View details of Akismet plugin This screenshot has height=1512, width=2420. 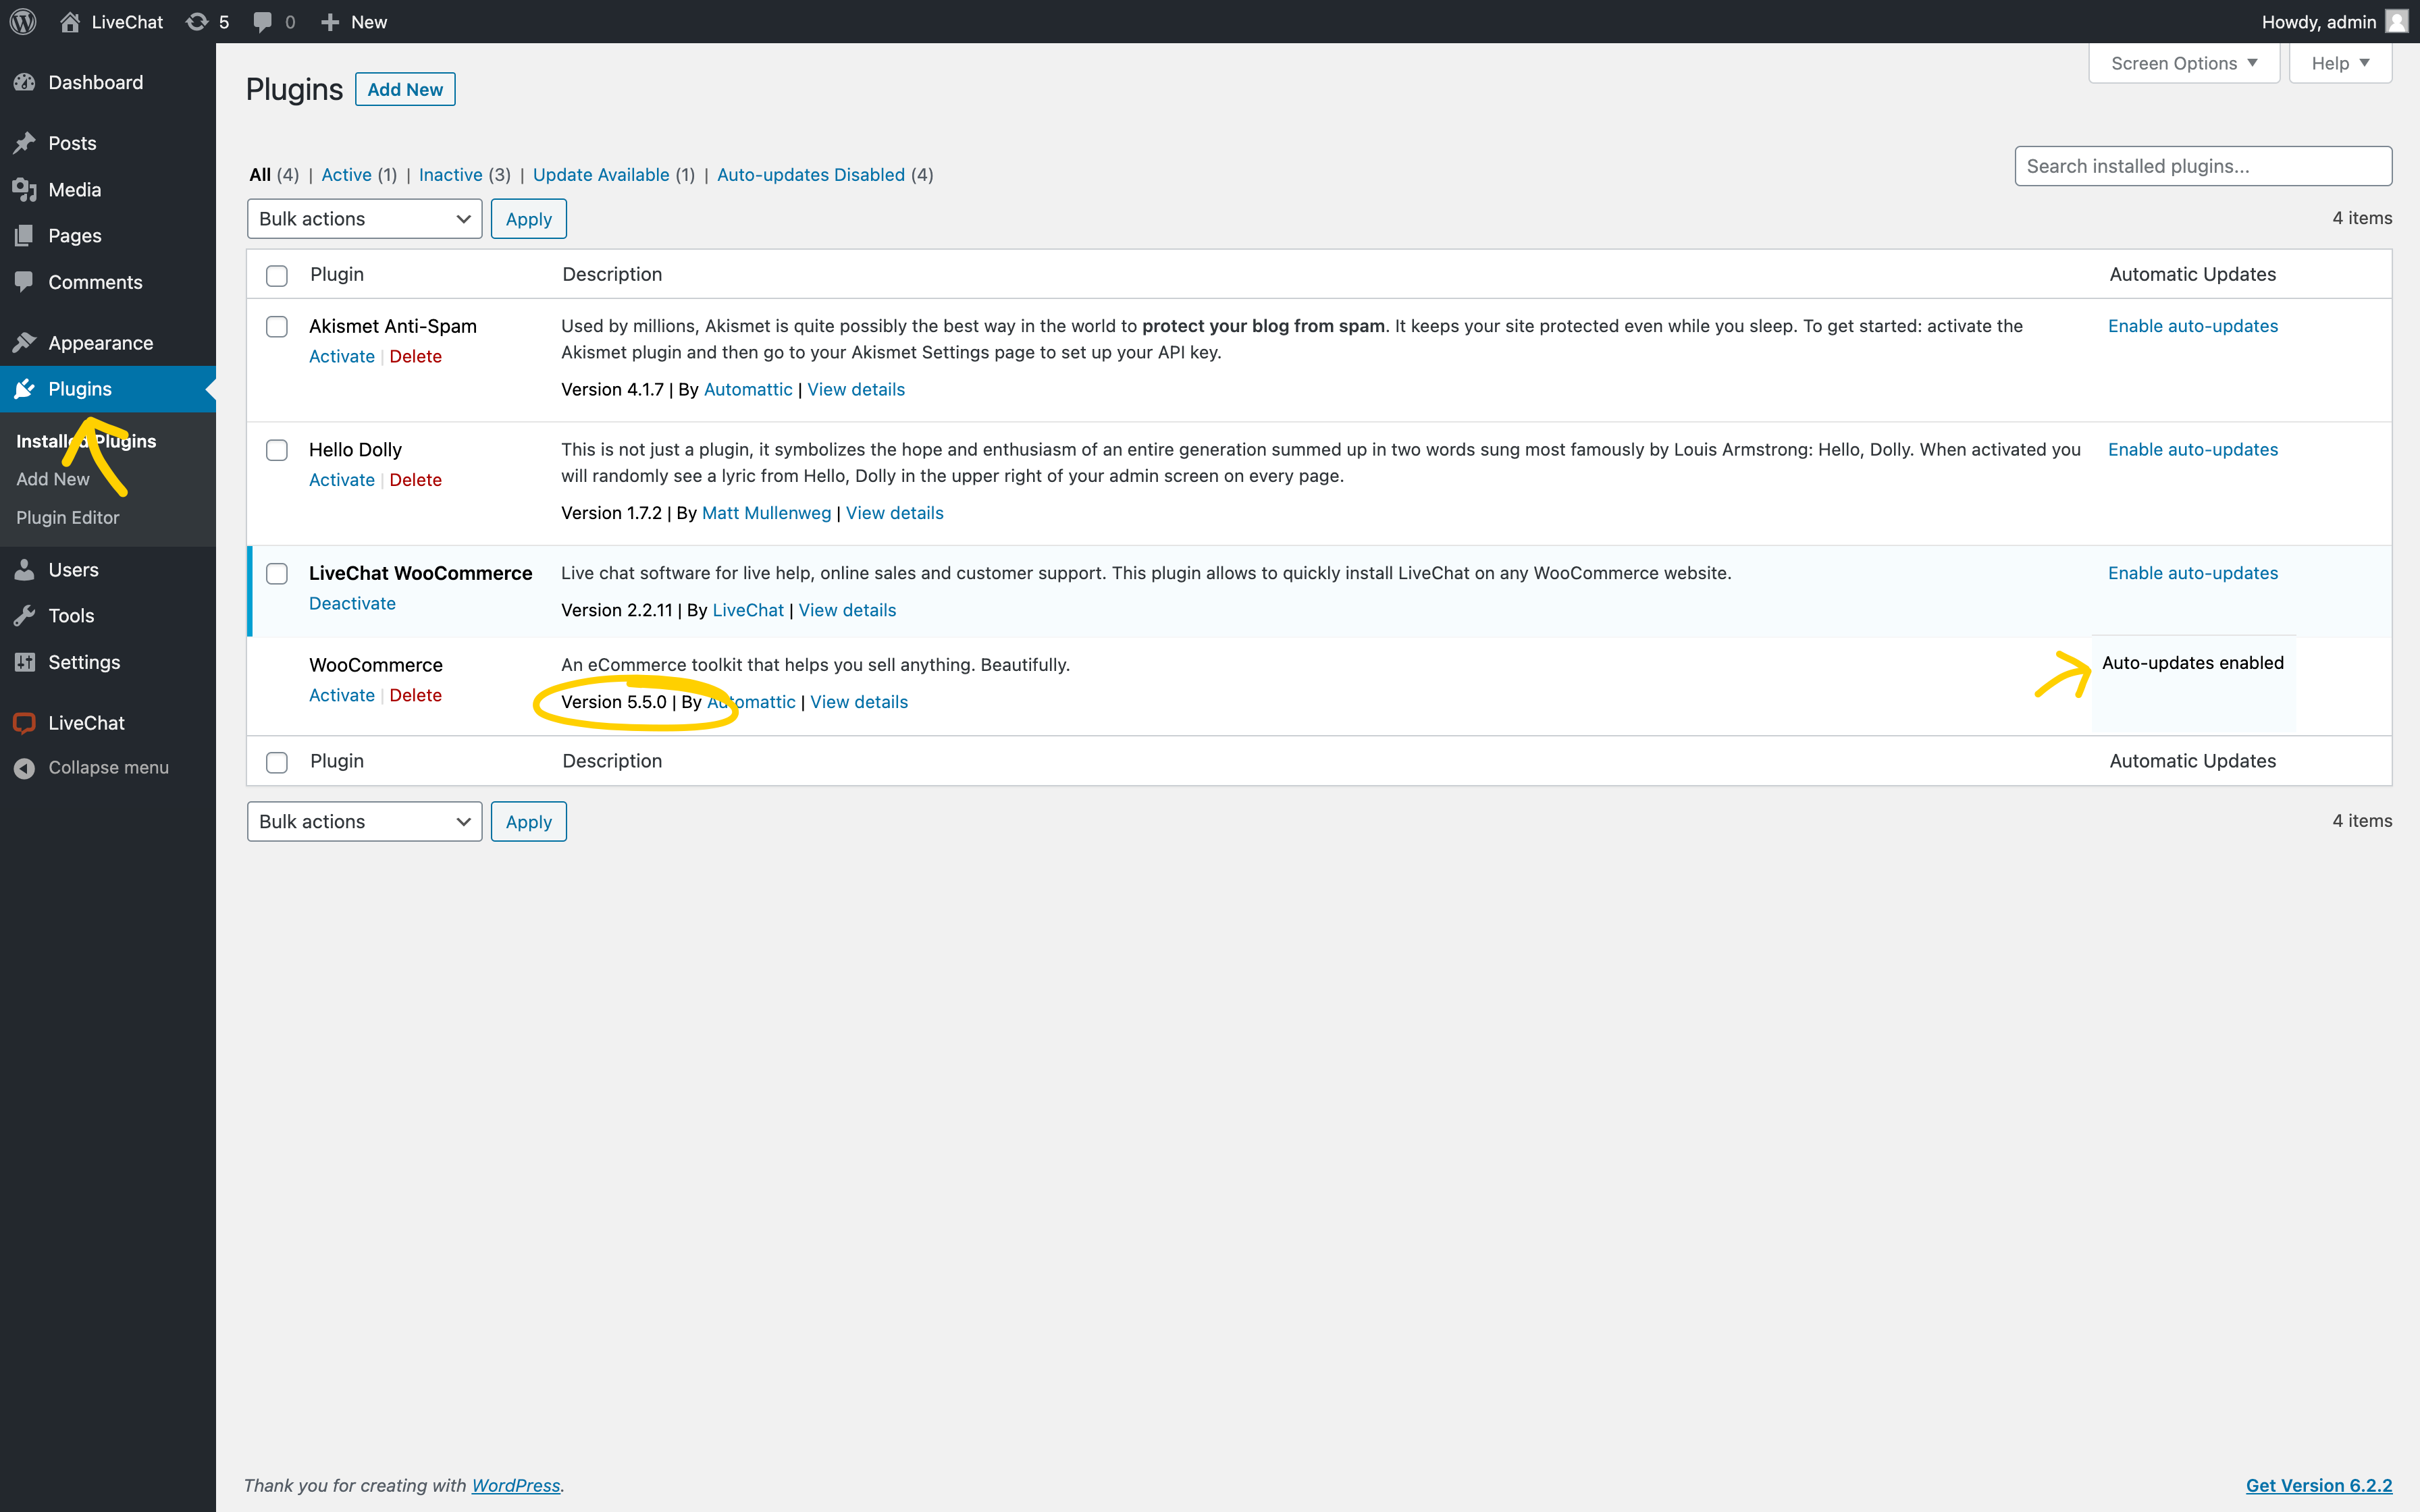[856, 389]
